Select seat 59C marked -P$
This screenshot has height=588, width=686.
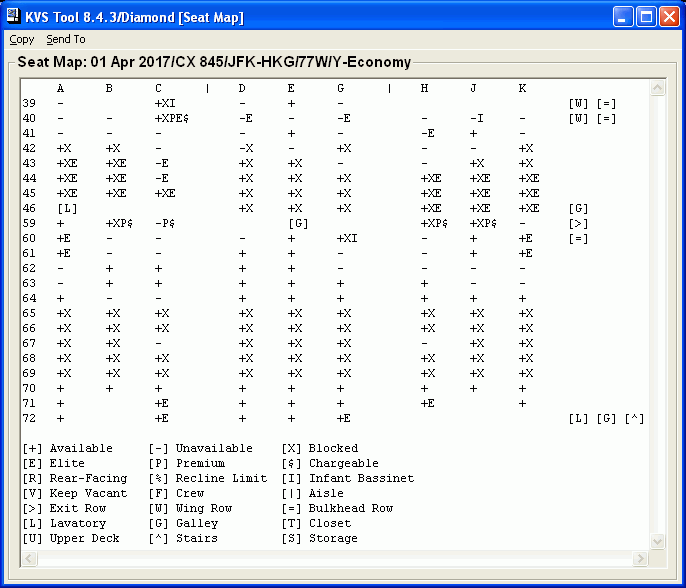(165, 223)
